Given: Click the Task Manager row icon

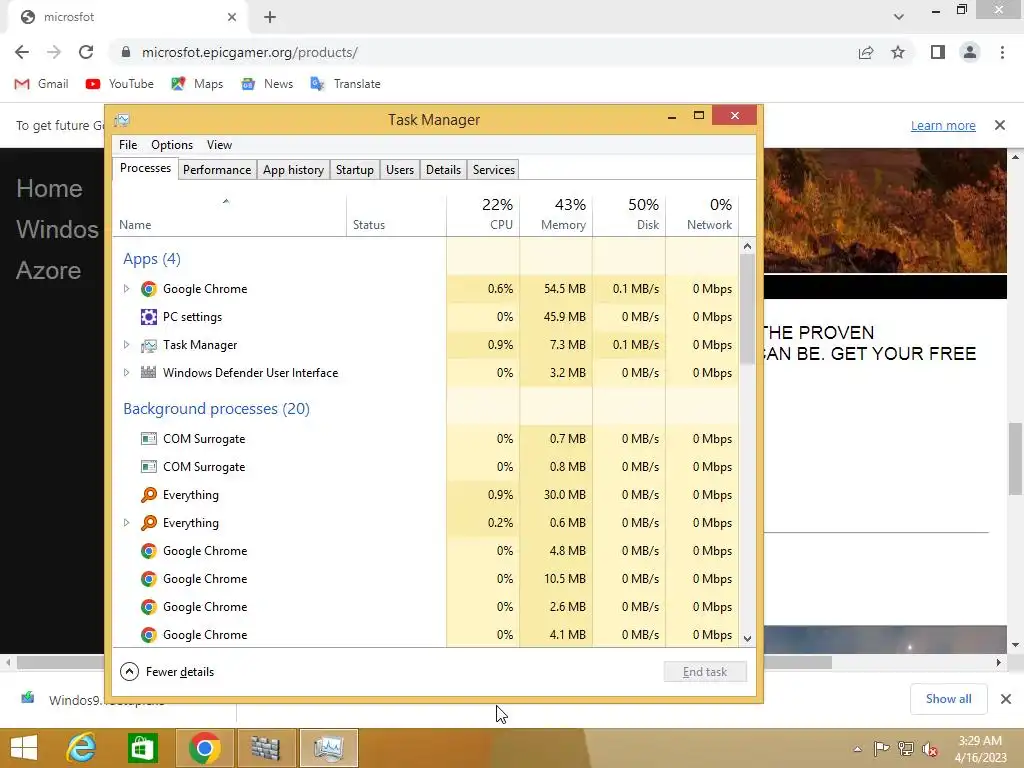Looking at the screenshot, I should tap(149, 345).
